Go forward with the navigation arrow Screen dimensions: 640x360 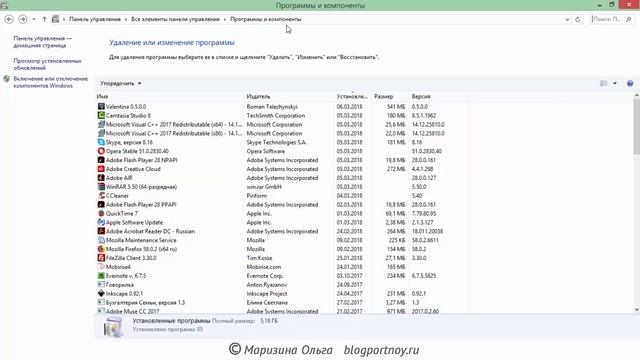tap(23, 19)
